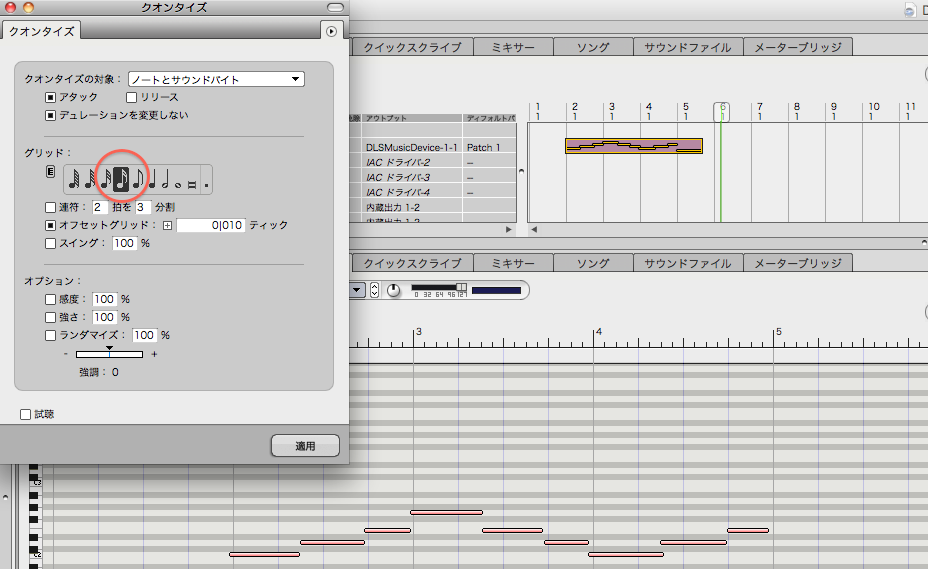Viewport: 928px width, 569px height.
Task: Click the 連符 field showing 2
Action: click(99, 207)
